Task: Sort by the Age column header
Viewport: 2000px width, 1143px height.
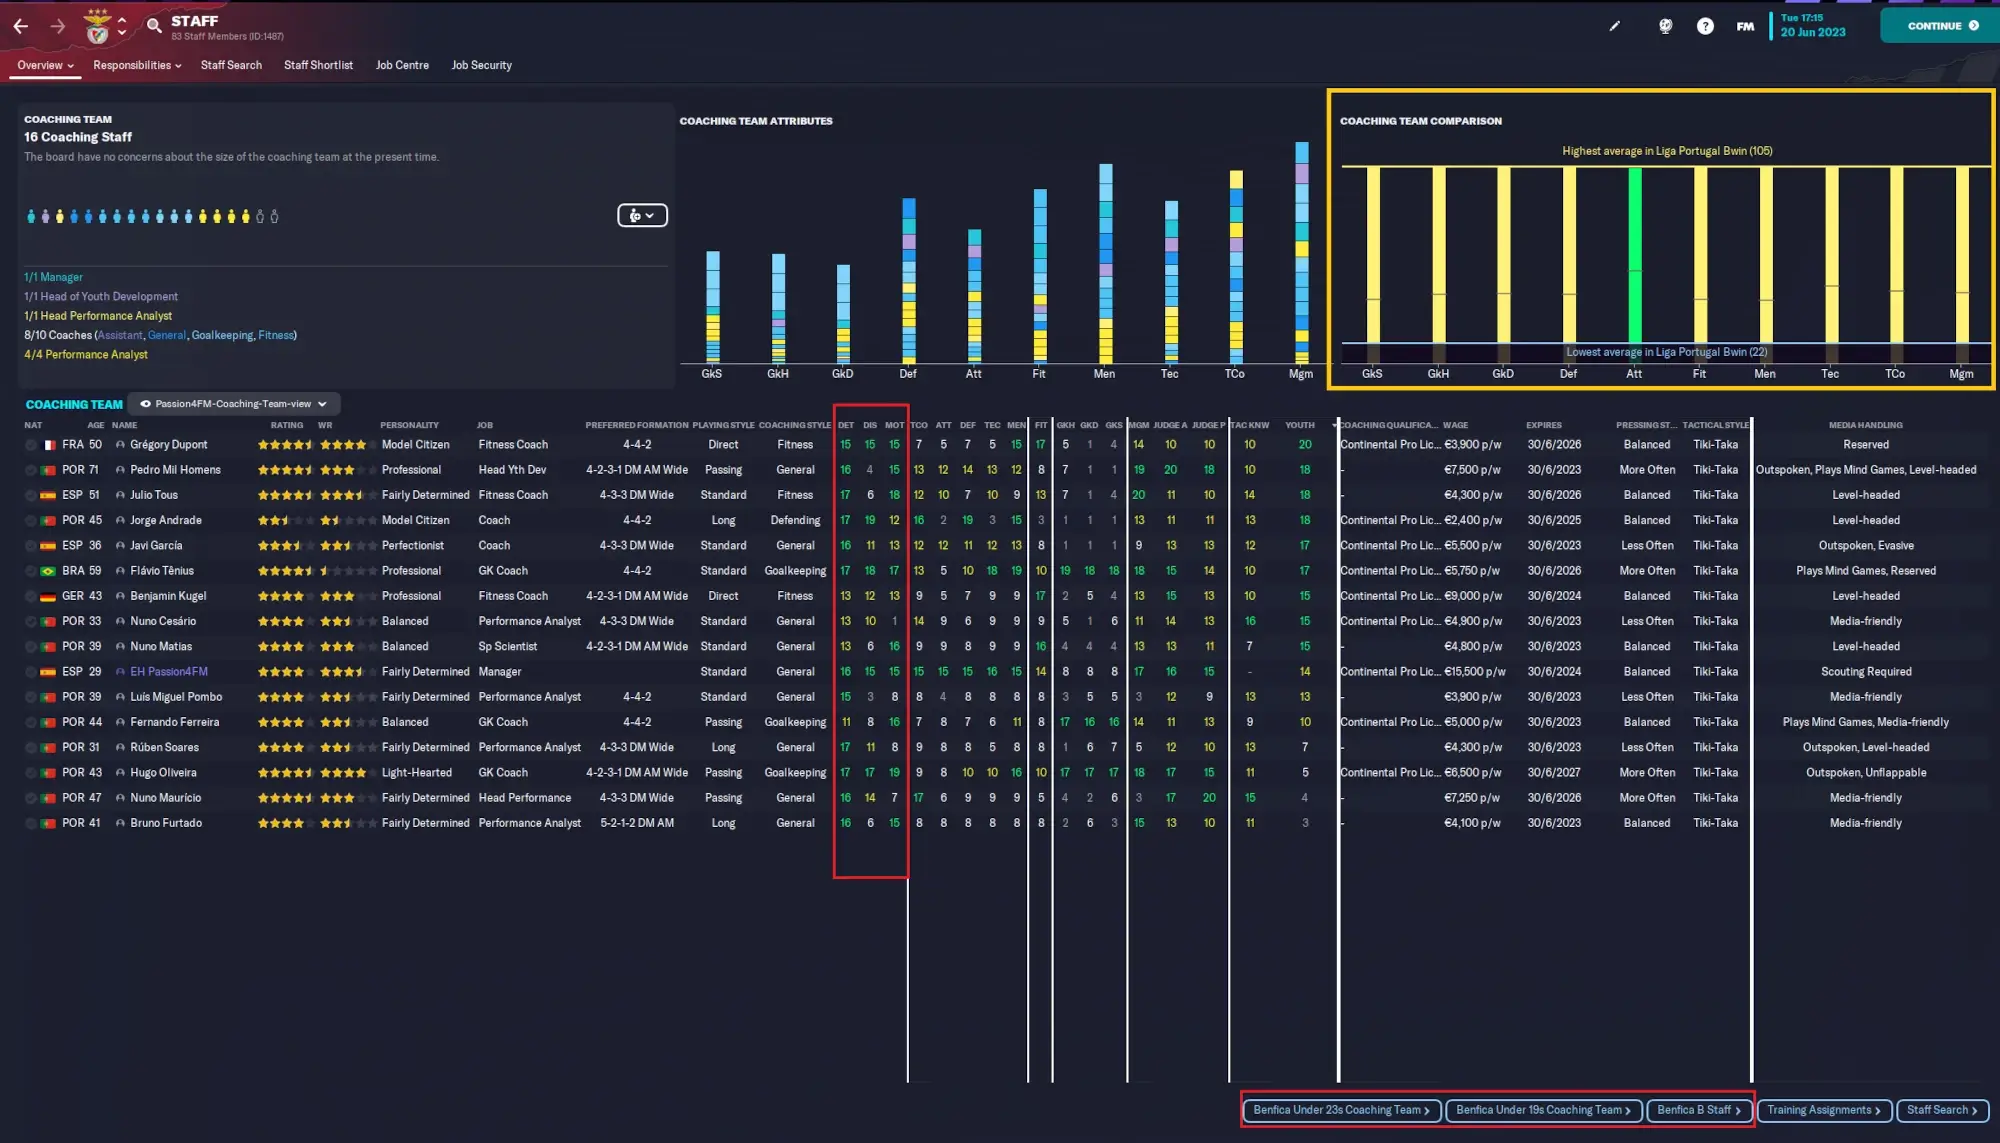Action: click(96, 425)
